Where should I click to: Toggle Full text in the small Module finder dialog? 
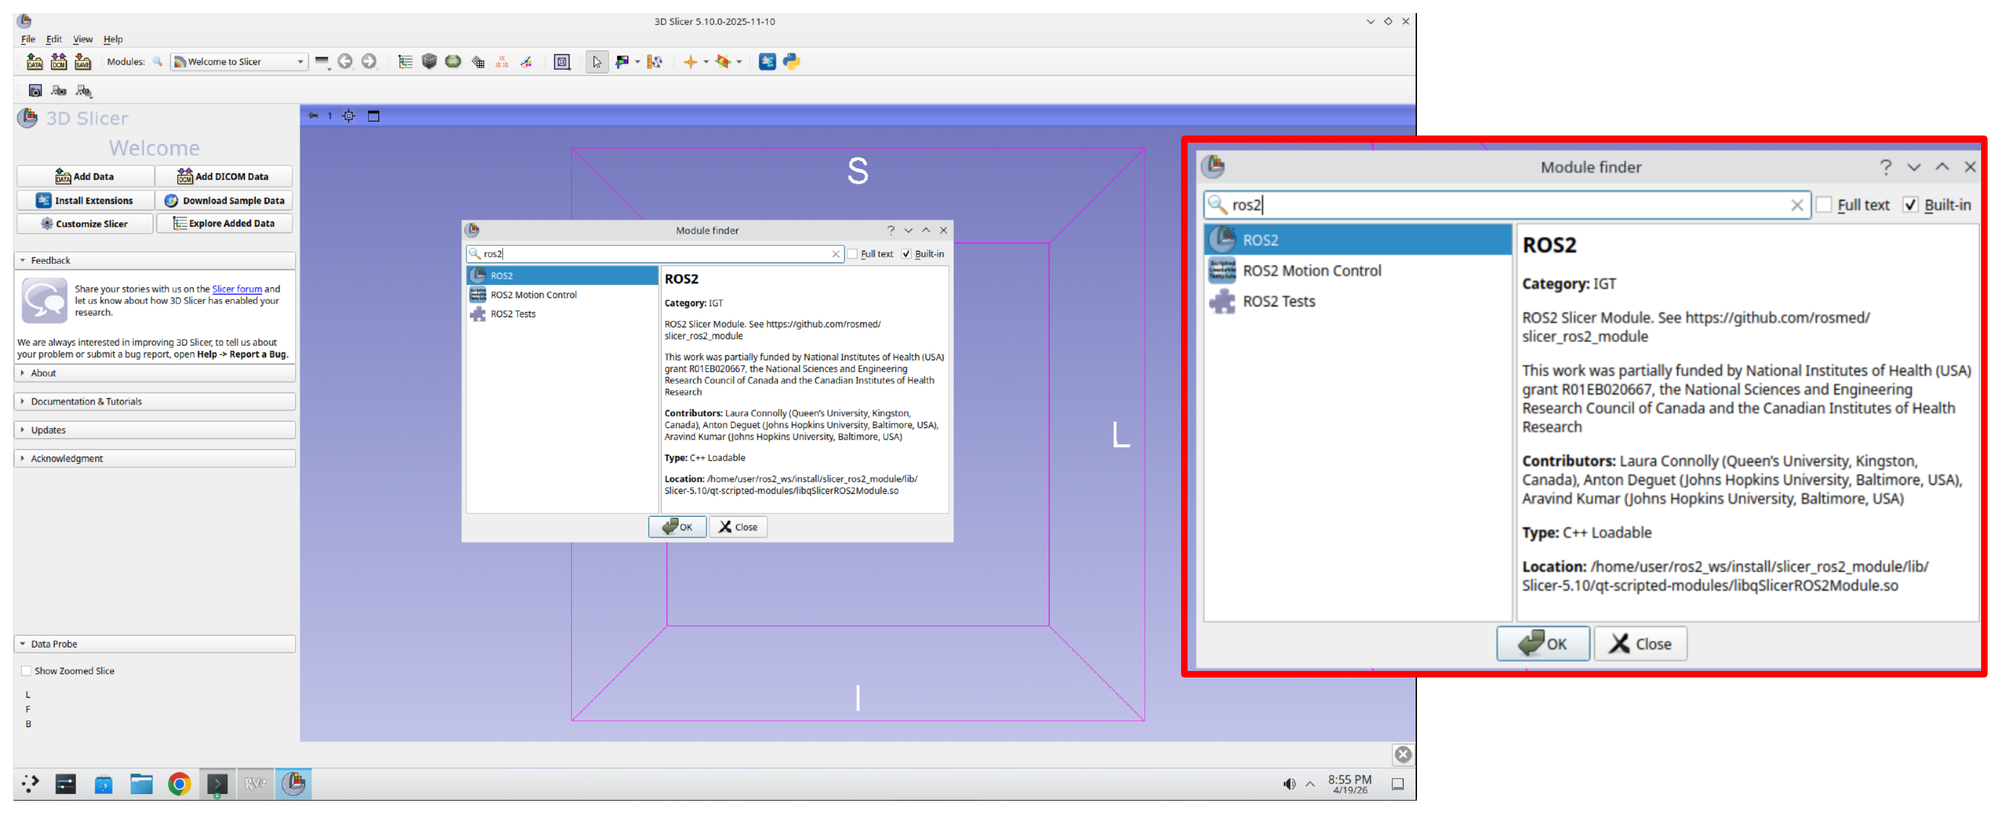tap(853, 254)
